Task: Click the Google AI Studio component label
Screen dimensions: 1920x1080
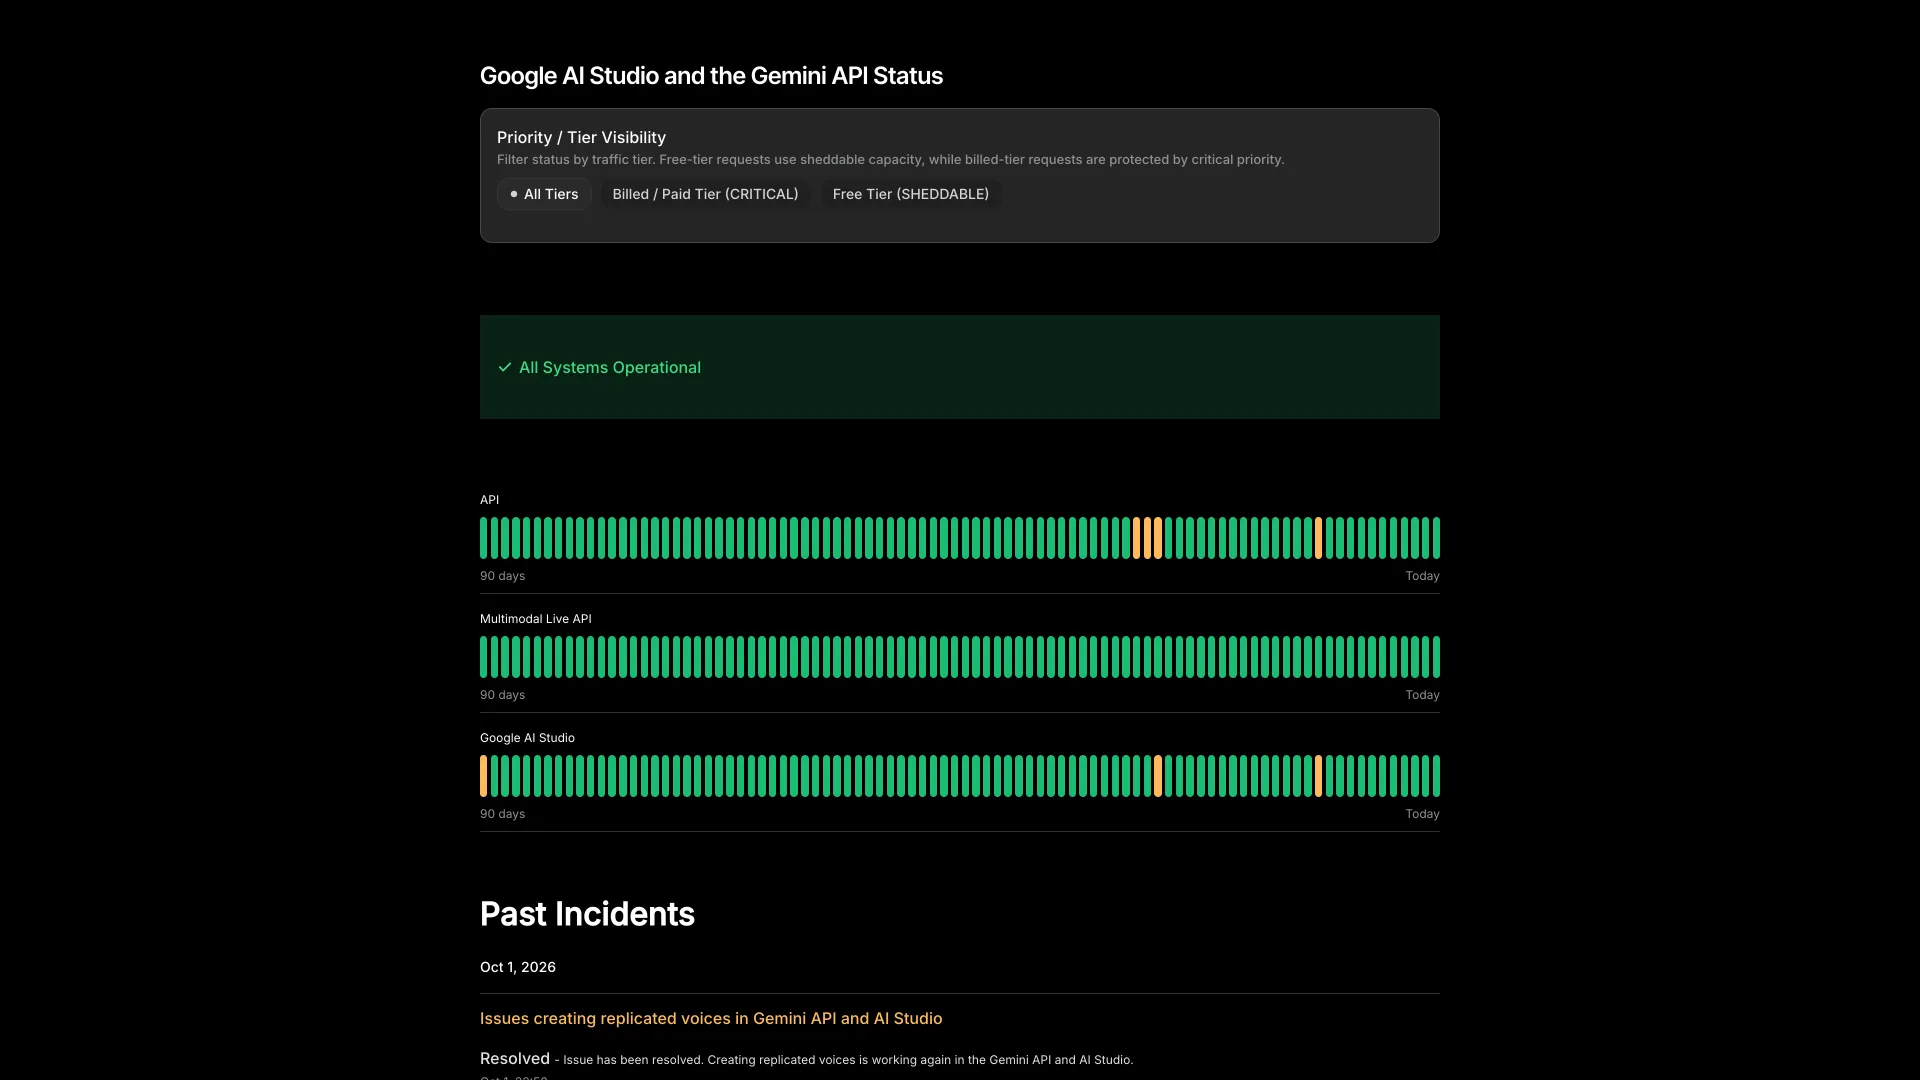Action: pyautogui.click(x=527, y=738)
